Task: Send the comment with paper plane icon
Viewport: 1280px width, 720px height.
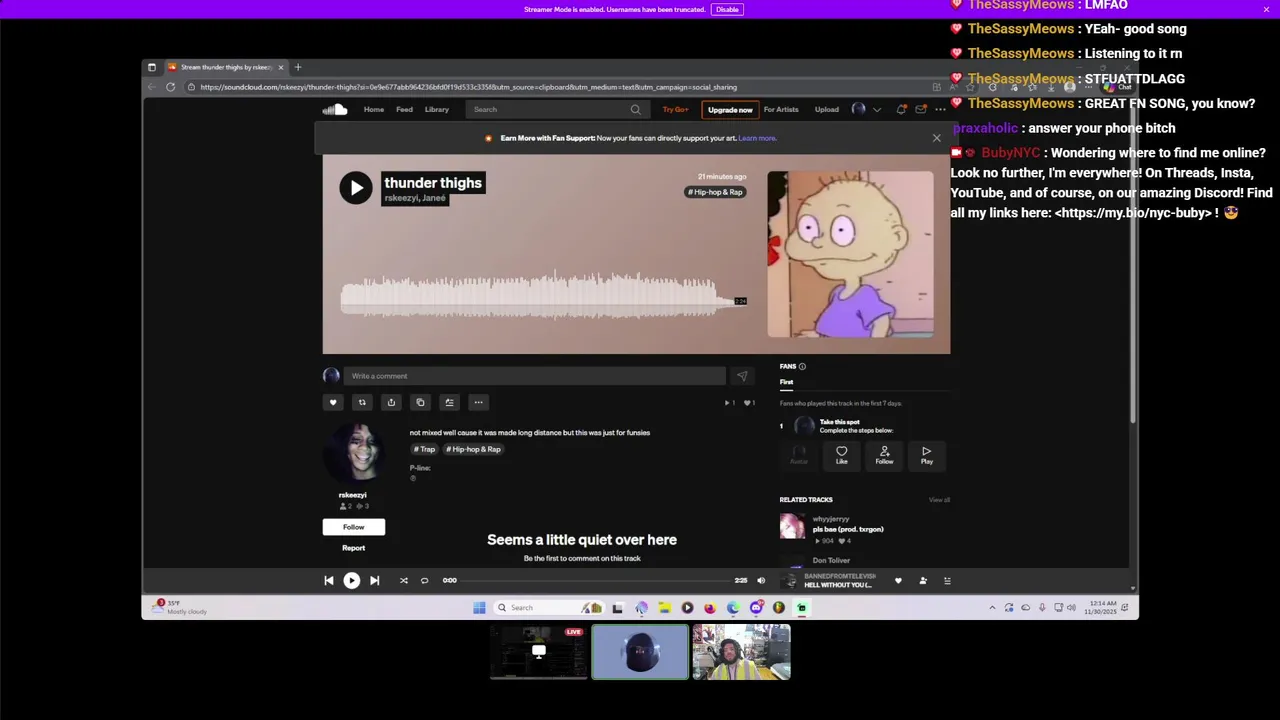Action: [x=742, y=376]
